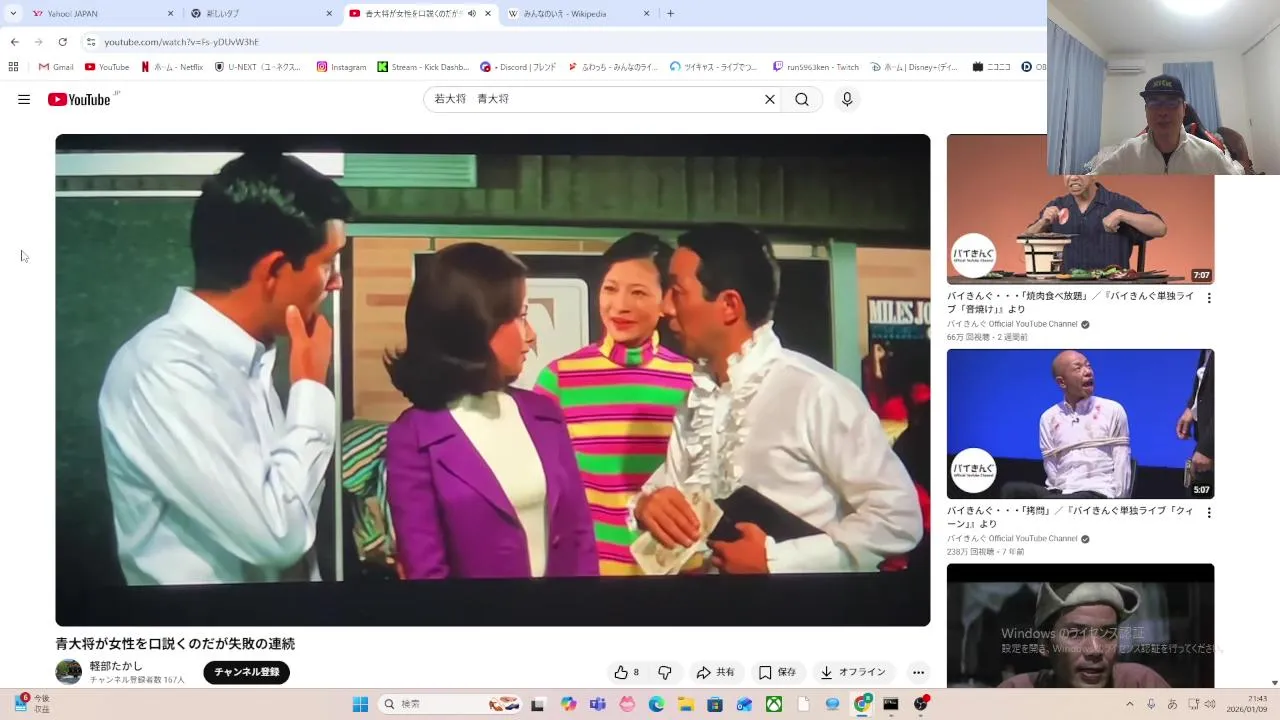Click the taskbar 検索 search box
The height and width of the screenshot is (720, 1280).
[x=450, y=704]
